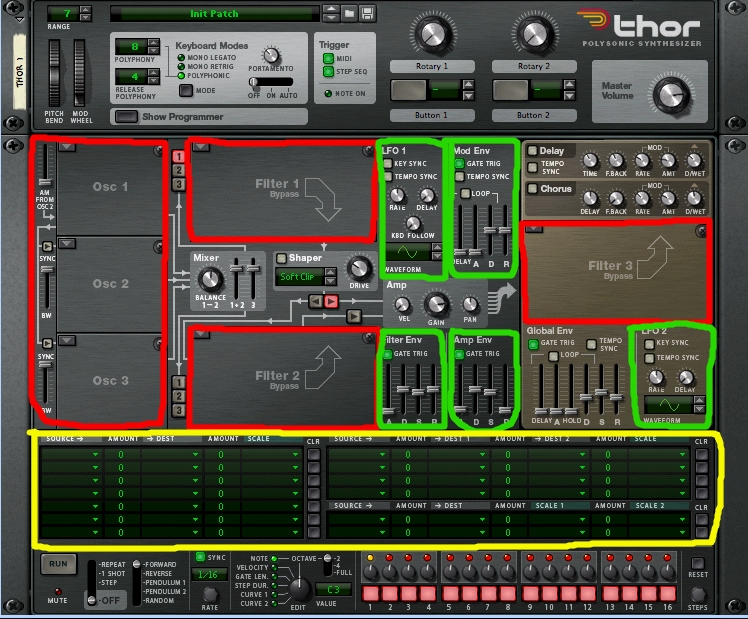Turn the step 1 sequencer knob

pyautogui.click(x=371, y=572)
